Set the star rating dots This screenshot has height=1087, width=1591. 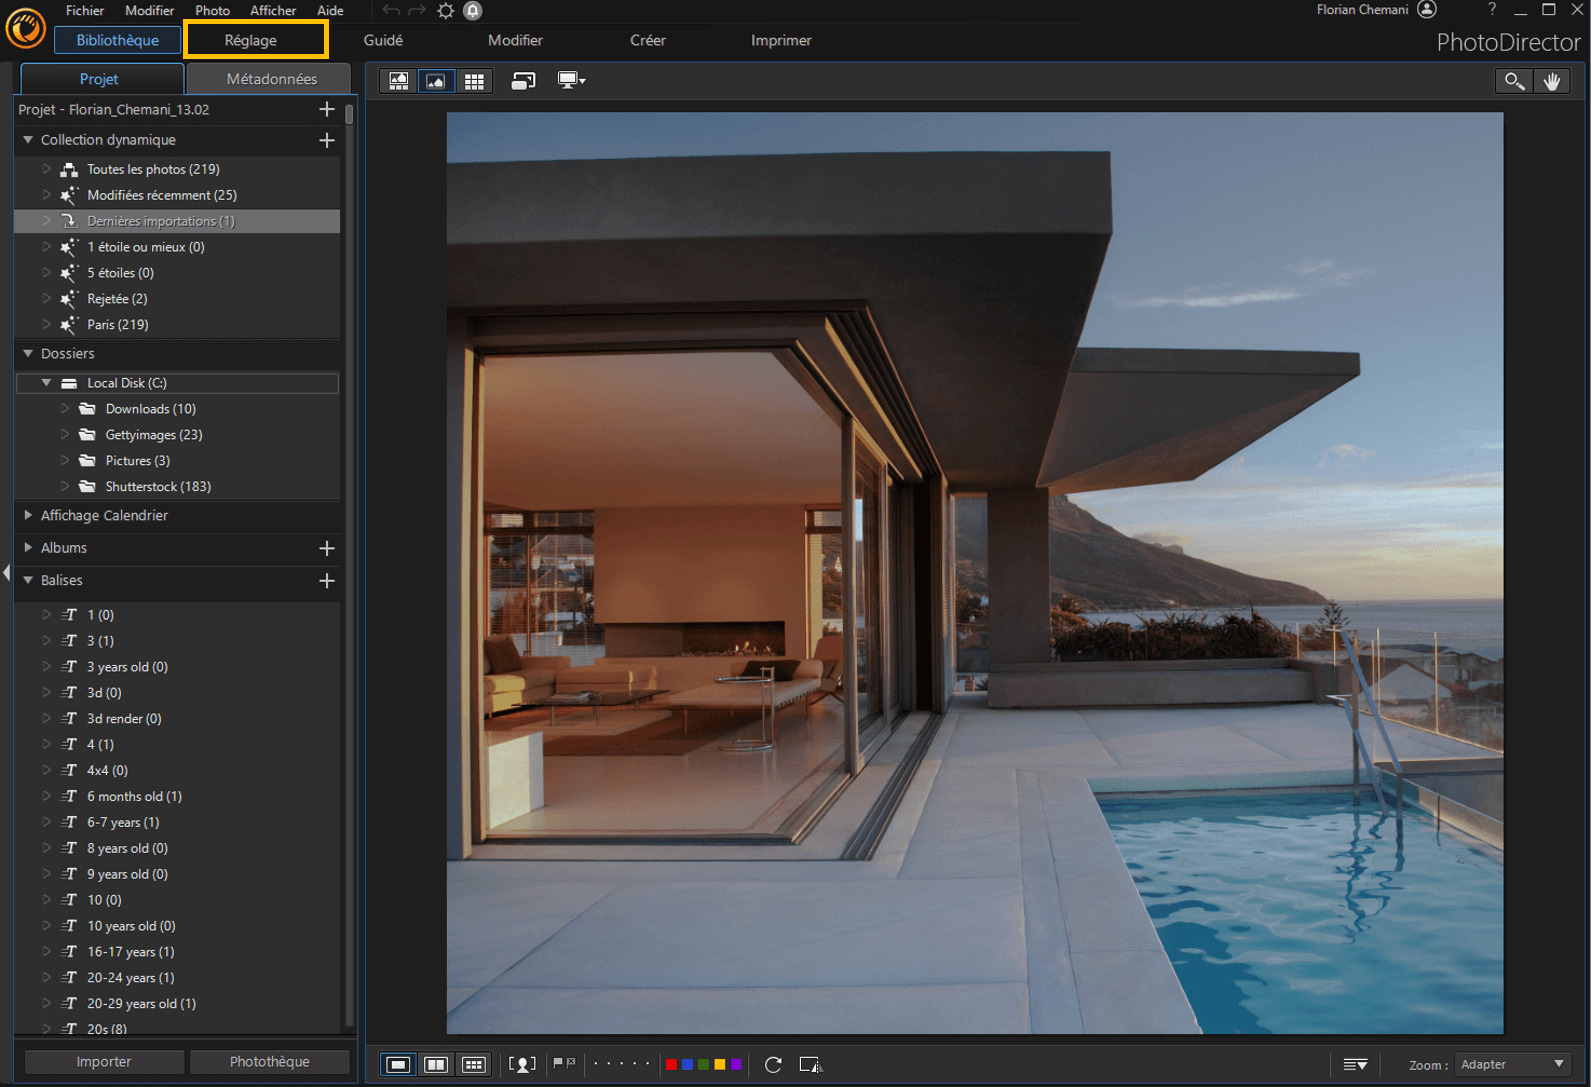[621, 1064]
